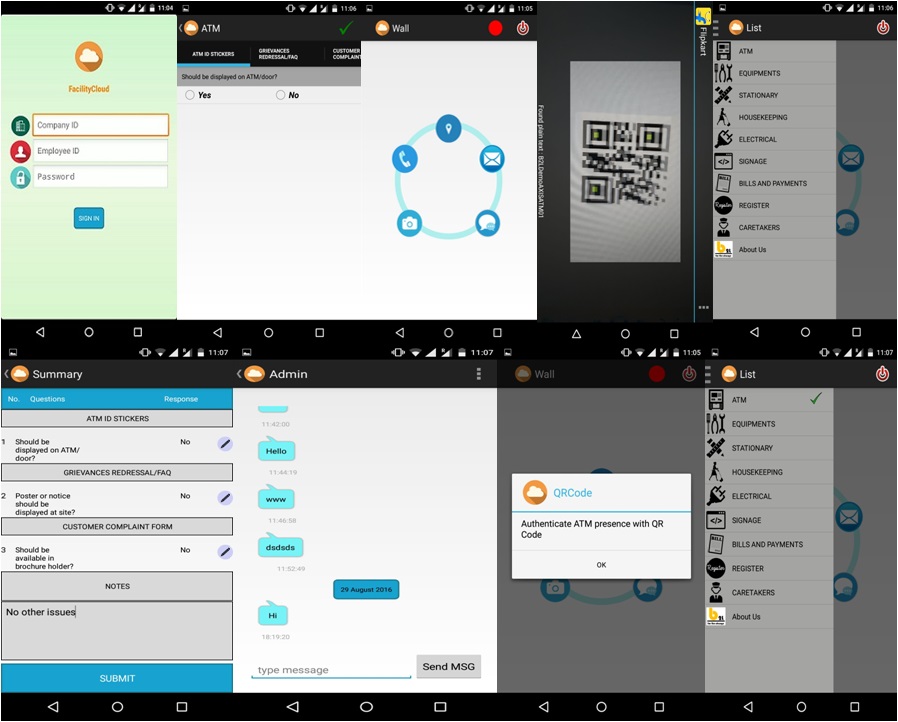Click the type message text field
Image resolution: width=898 pixels, height=722 pixels.
point(330,670)
